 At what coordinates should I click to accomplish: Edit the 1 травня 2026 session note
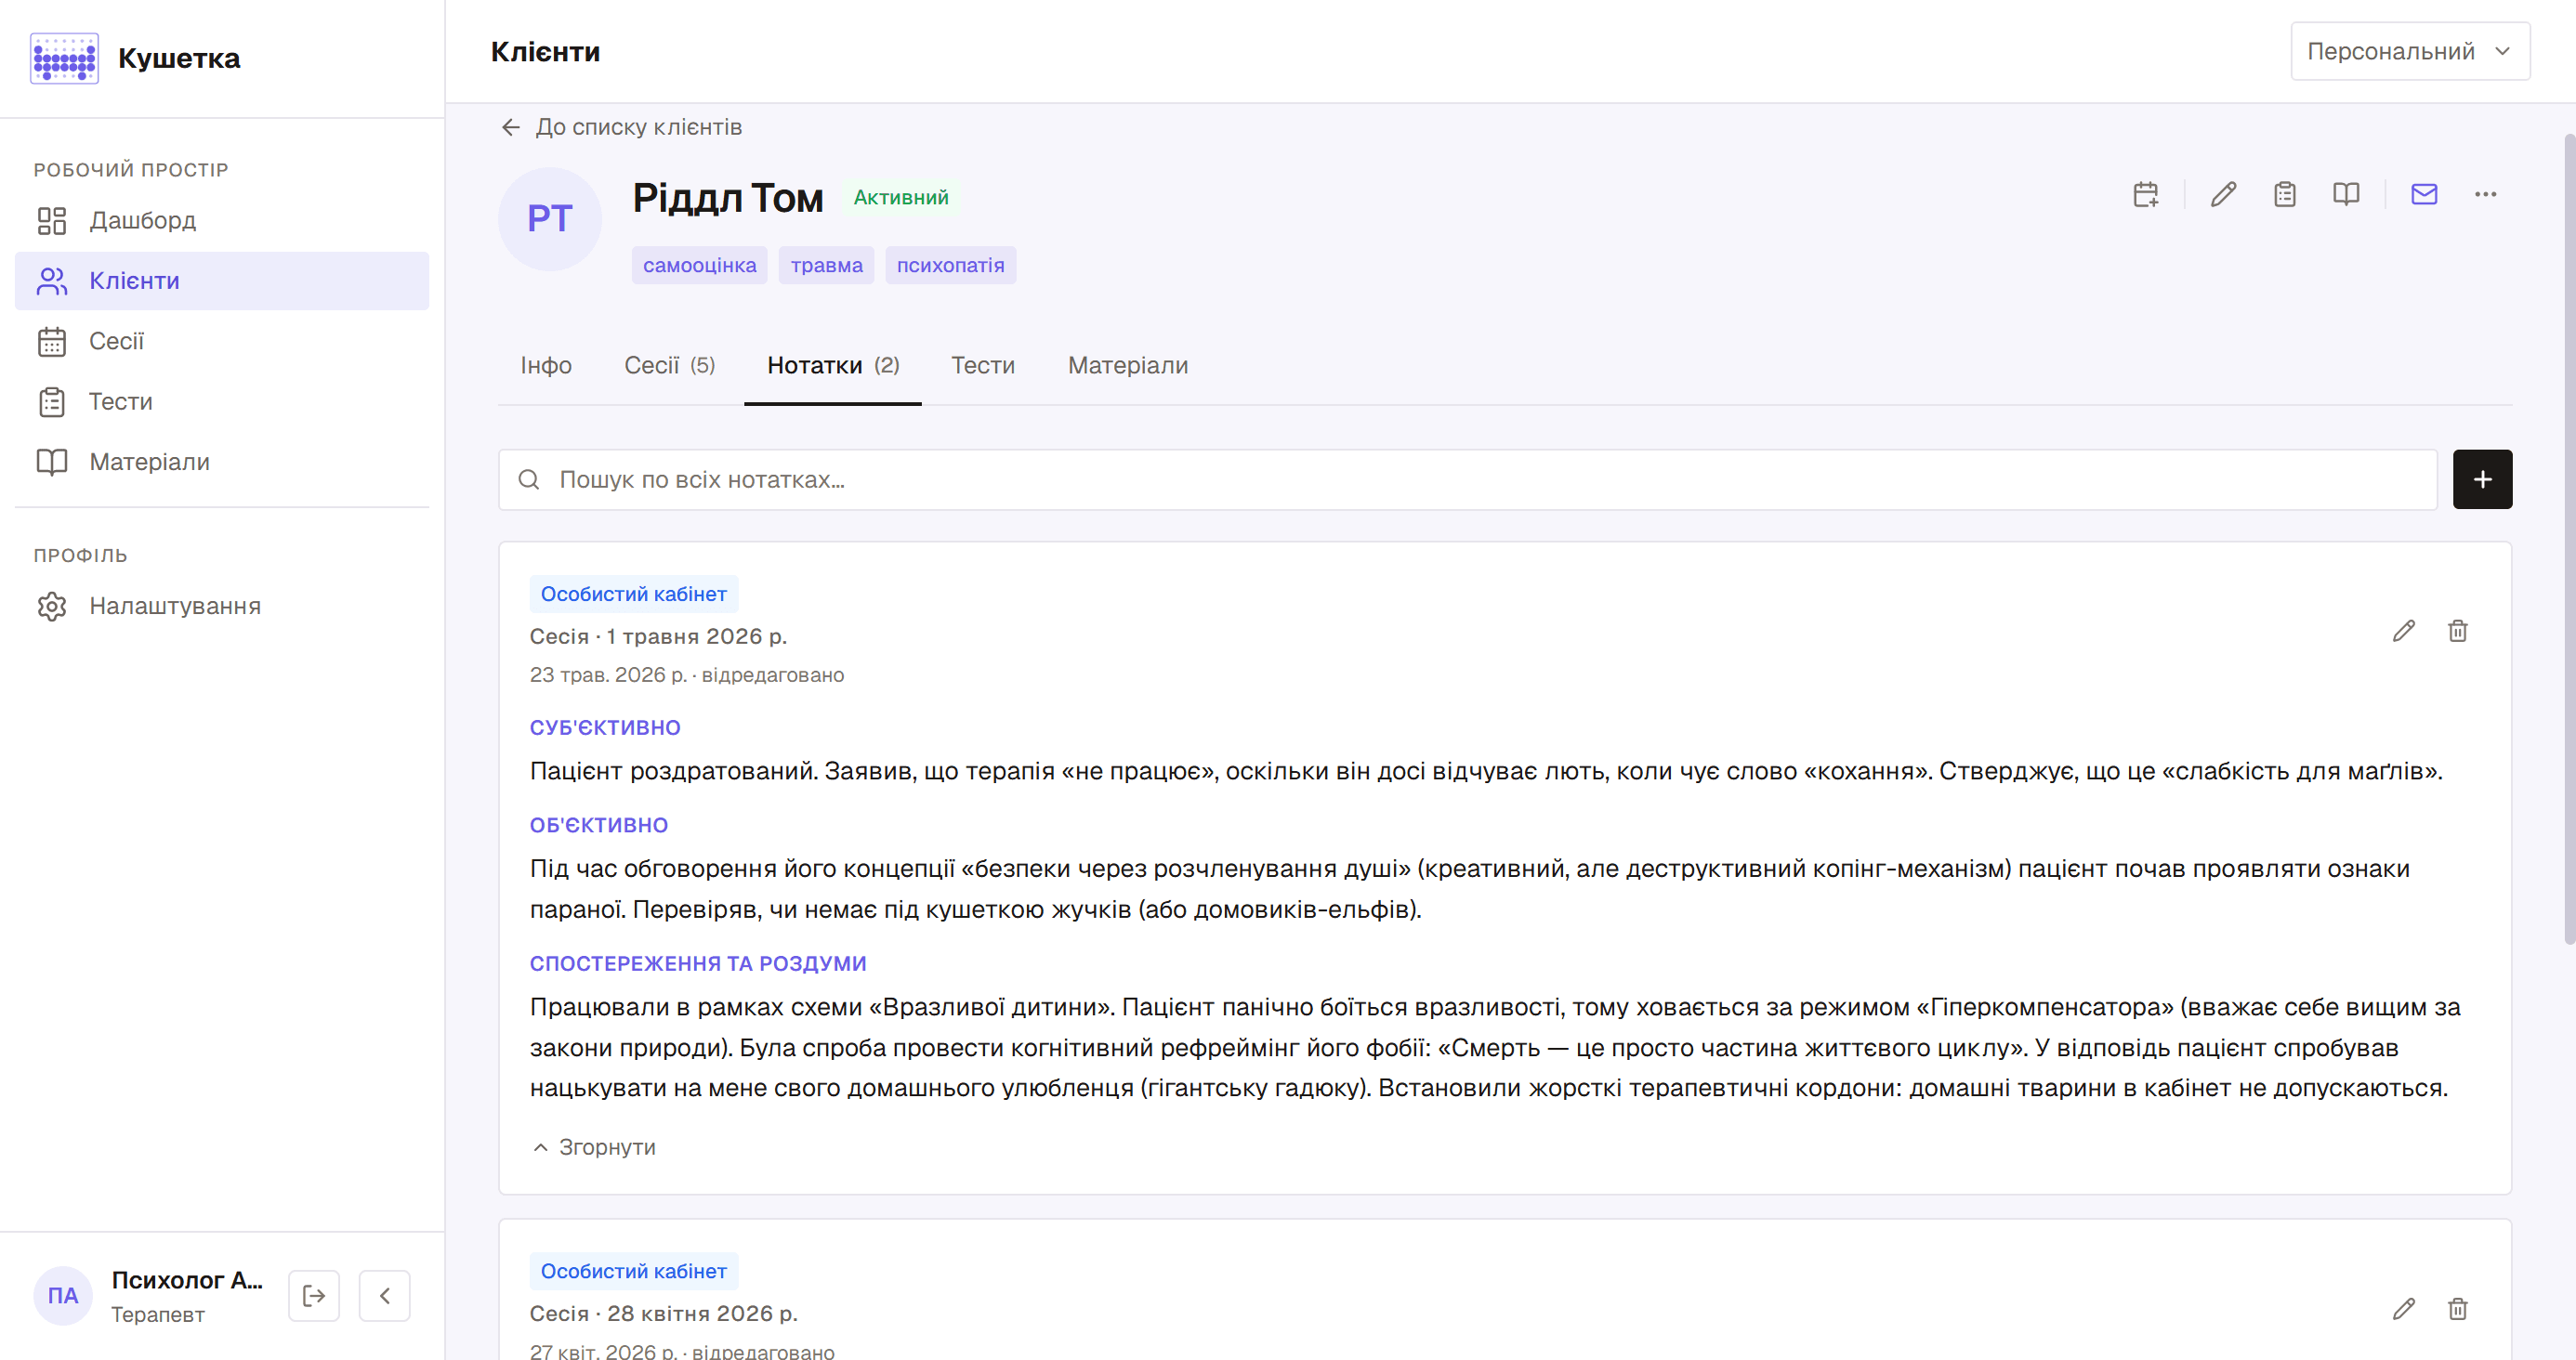point(2404,632)
